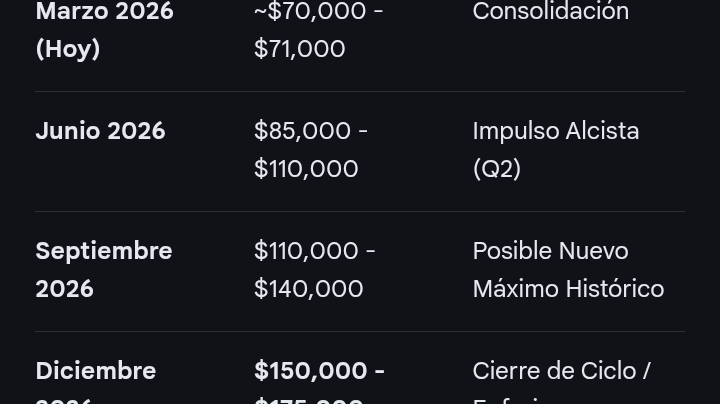Select the Impulso Alcista phase text
The image size is (720, 404).
point(556,131)
